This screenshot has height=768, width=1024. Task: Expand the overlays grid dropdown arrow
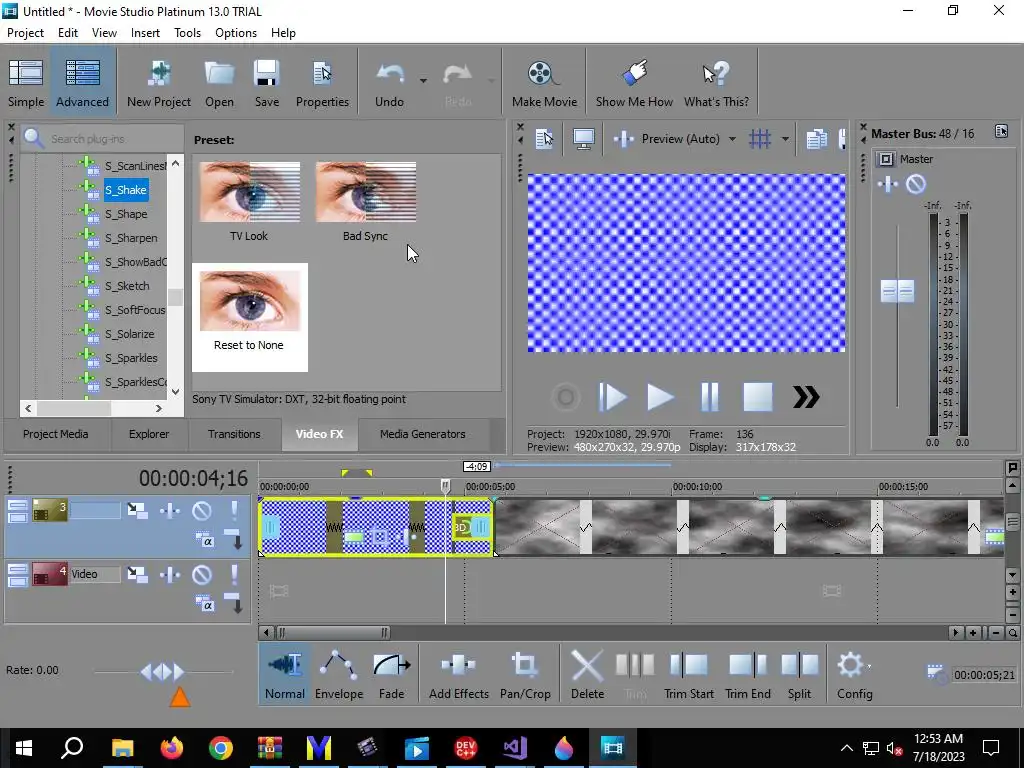[785, 138]
